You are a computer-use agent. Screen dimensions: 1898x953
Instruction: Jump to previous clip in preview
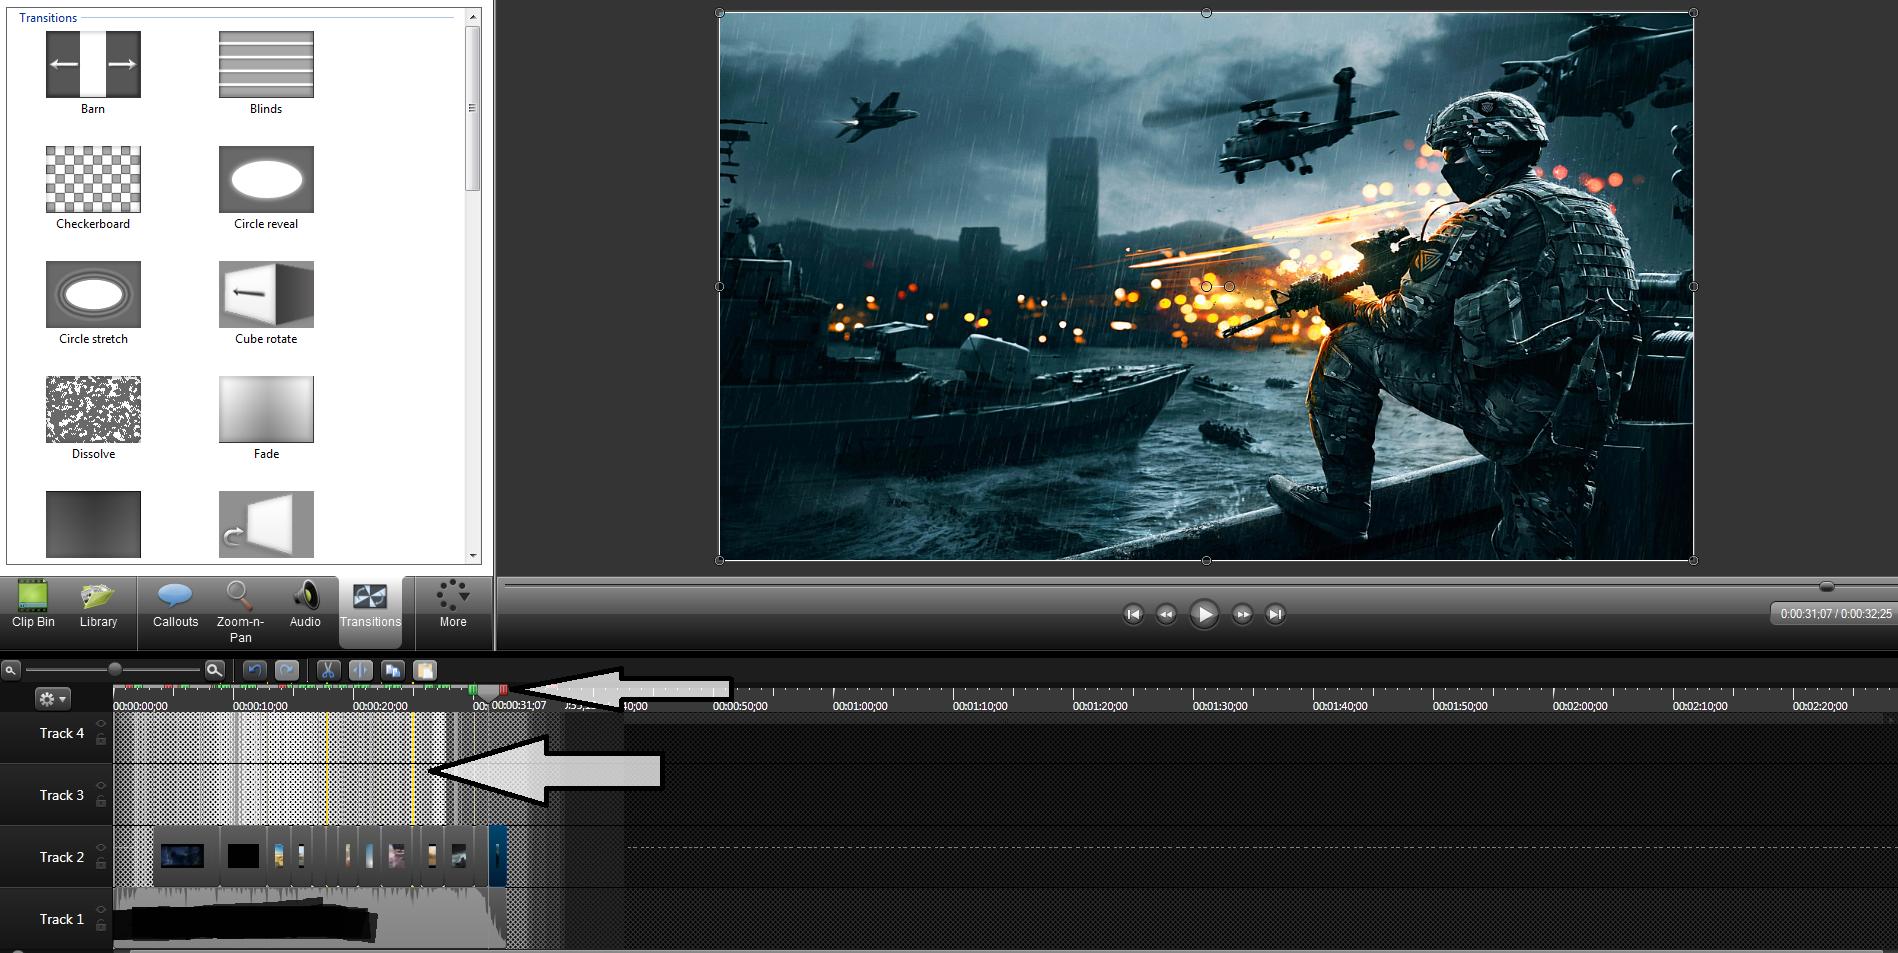pos(1133,614)
